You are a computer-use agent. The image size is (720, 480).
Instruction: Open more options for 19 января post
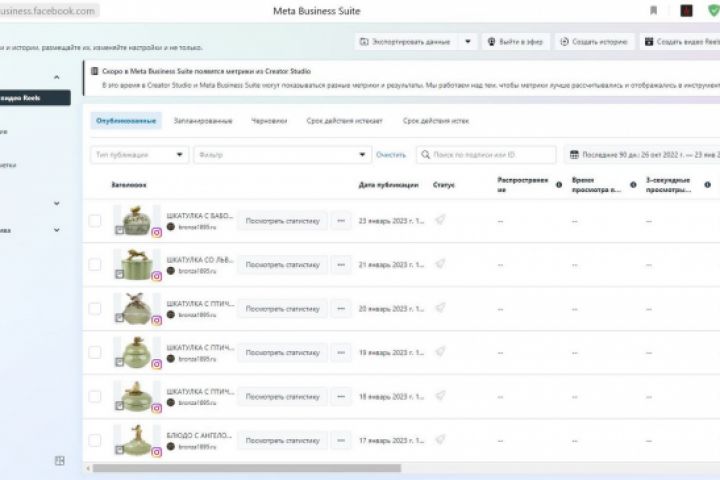coord(341,353)
